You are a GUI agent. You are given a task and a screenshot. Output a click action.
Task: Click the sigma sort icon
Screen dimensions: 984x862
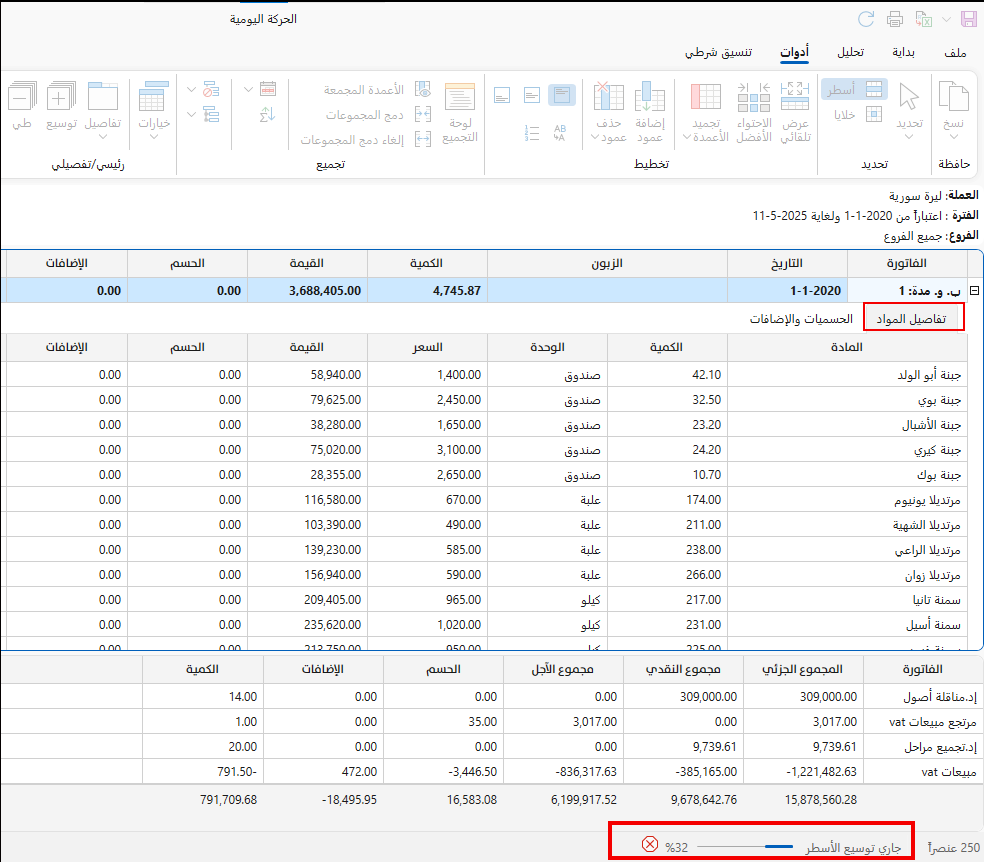(268, 114)
